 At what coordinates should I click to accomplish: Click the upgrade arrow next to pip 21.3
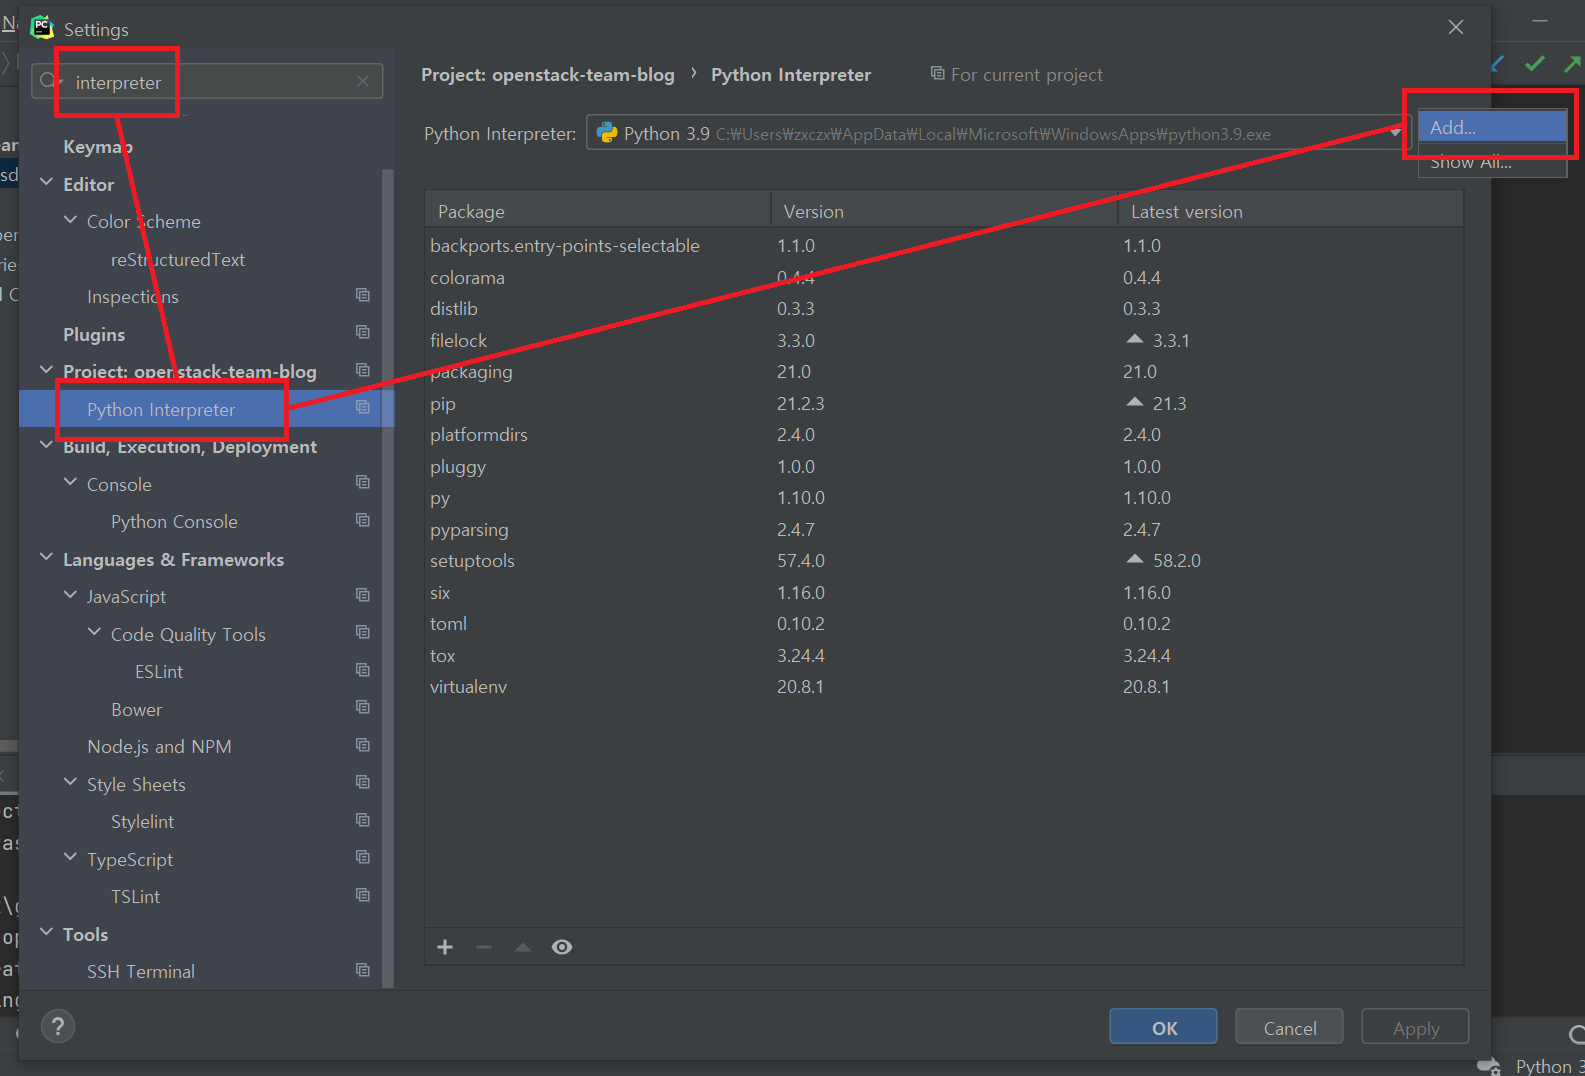tap(1134, 402)
